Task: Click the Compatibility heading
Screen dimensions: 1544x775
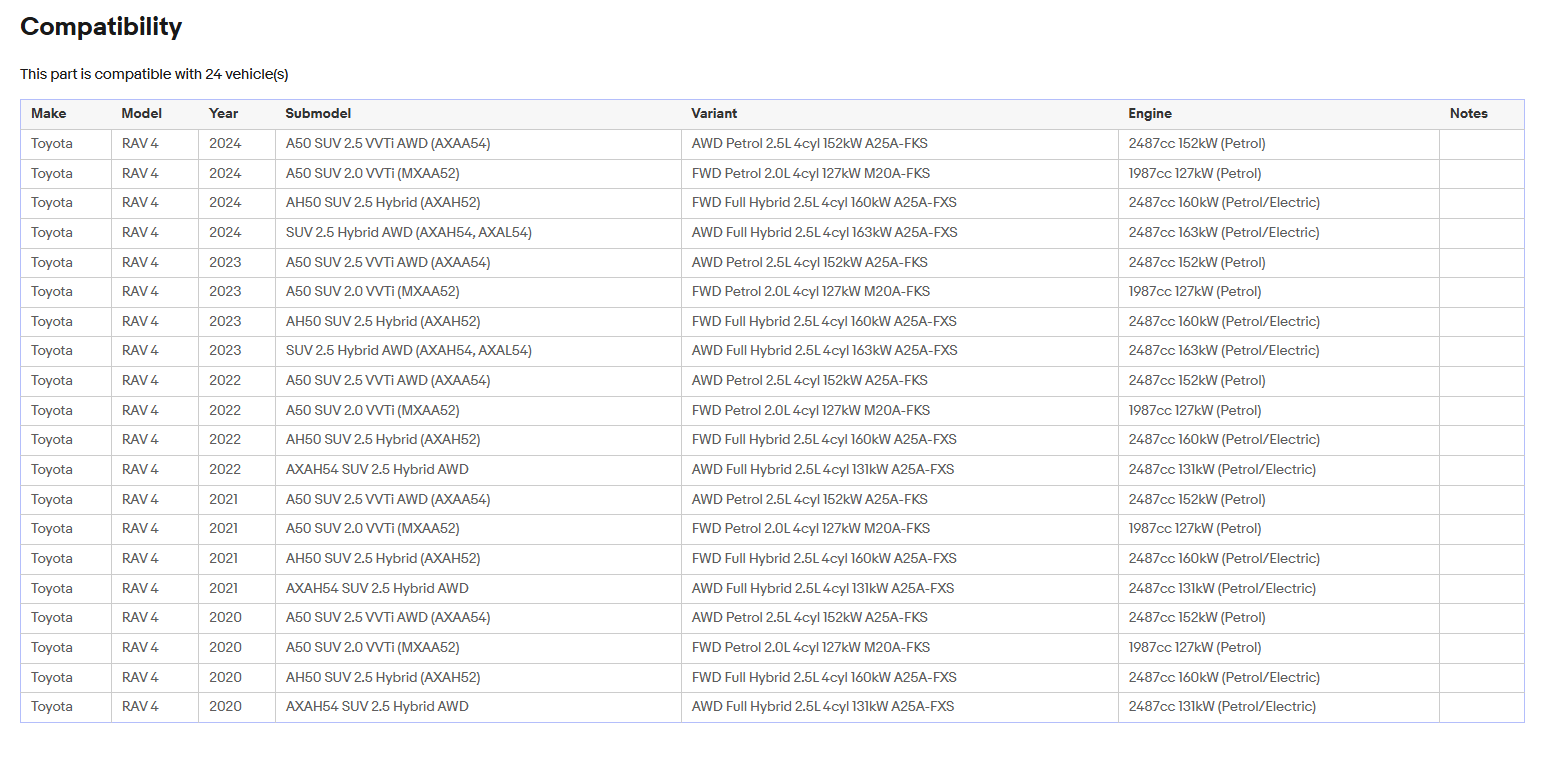Action: tap(101, 27)
